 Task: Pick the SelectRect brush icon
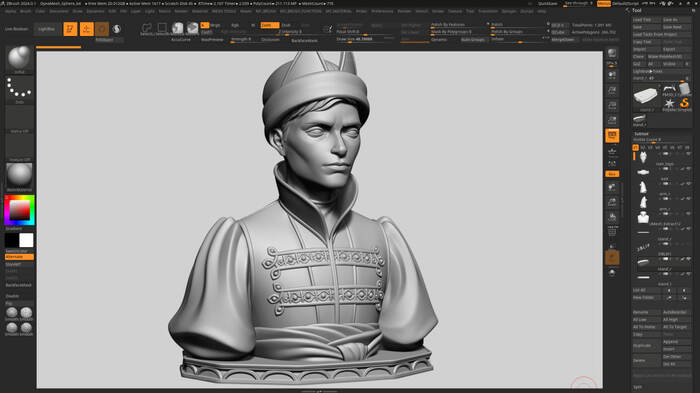[x=162, y=29]
